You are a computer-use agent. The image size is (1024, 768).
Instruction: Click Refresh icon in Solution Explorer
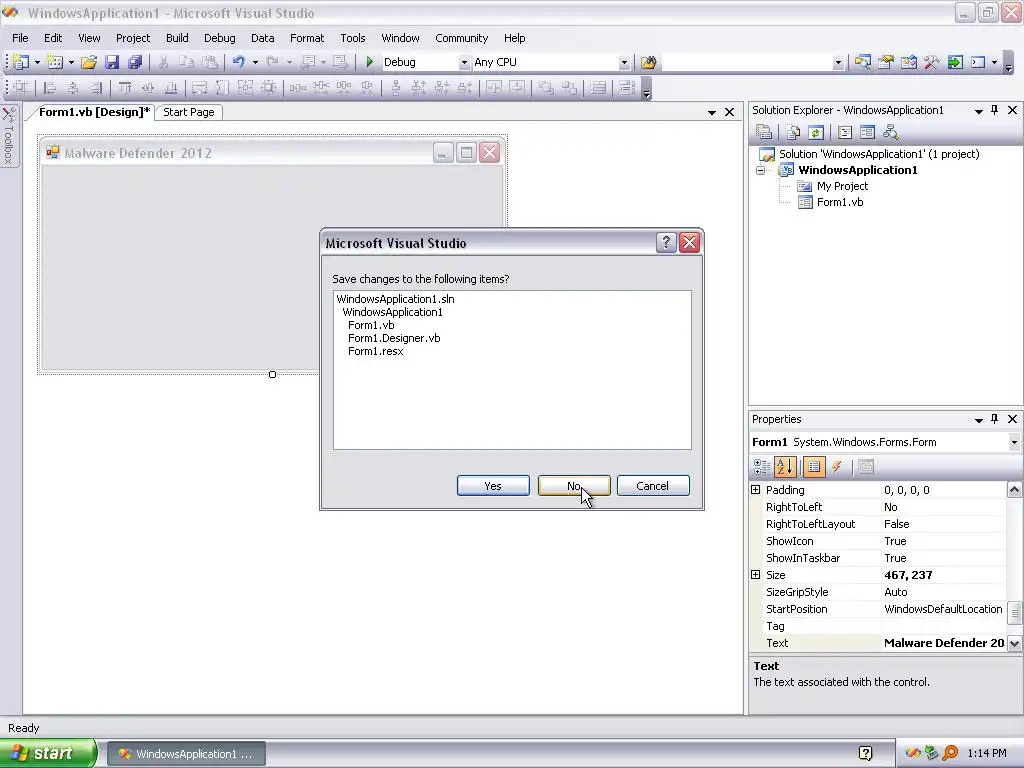816,133
